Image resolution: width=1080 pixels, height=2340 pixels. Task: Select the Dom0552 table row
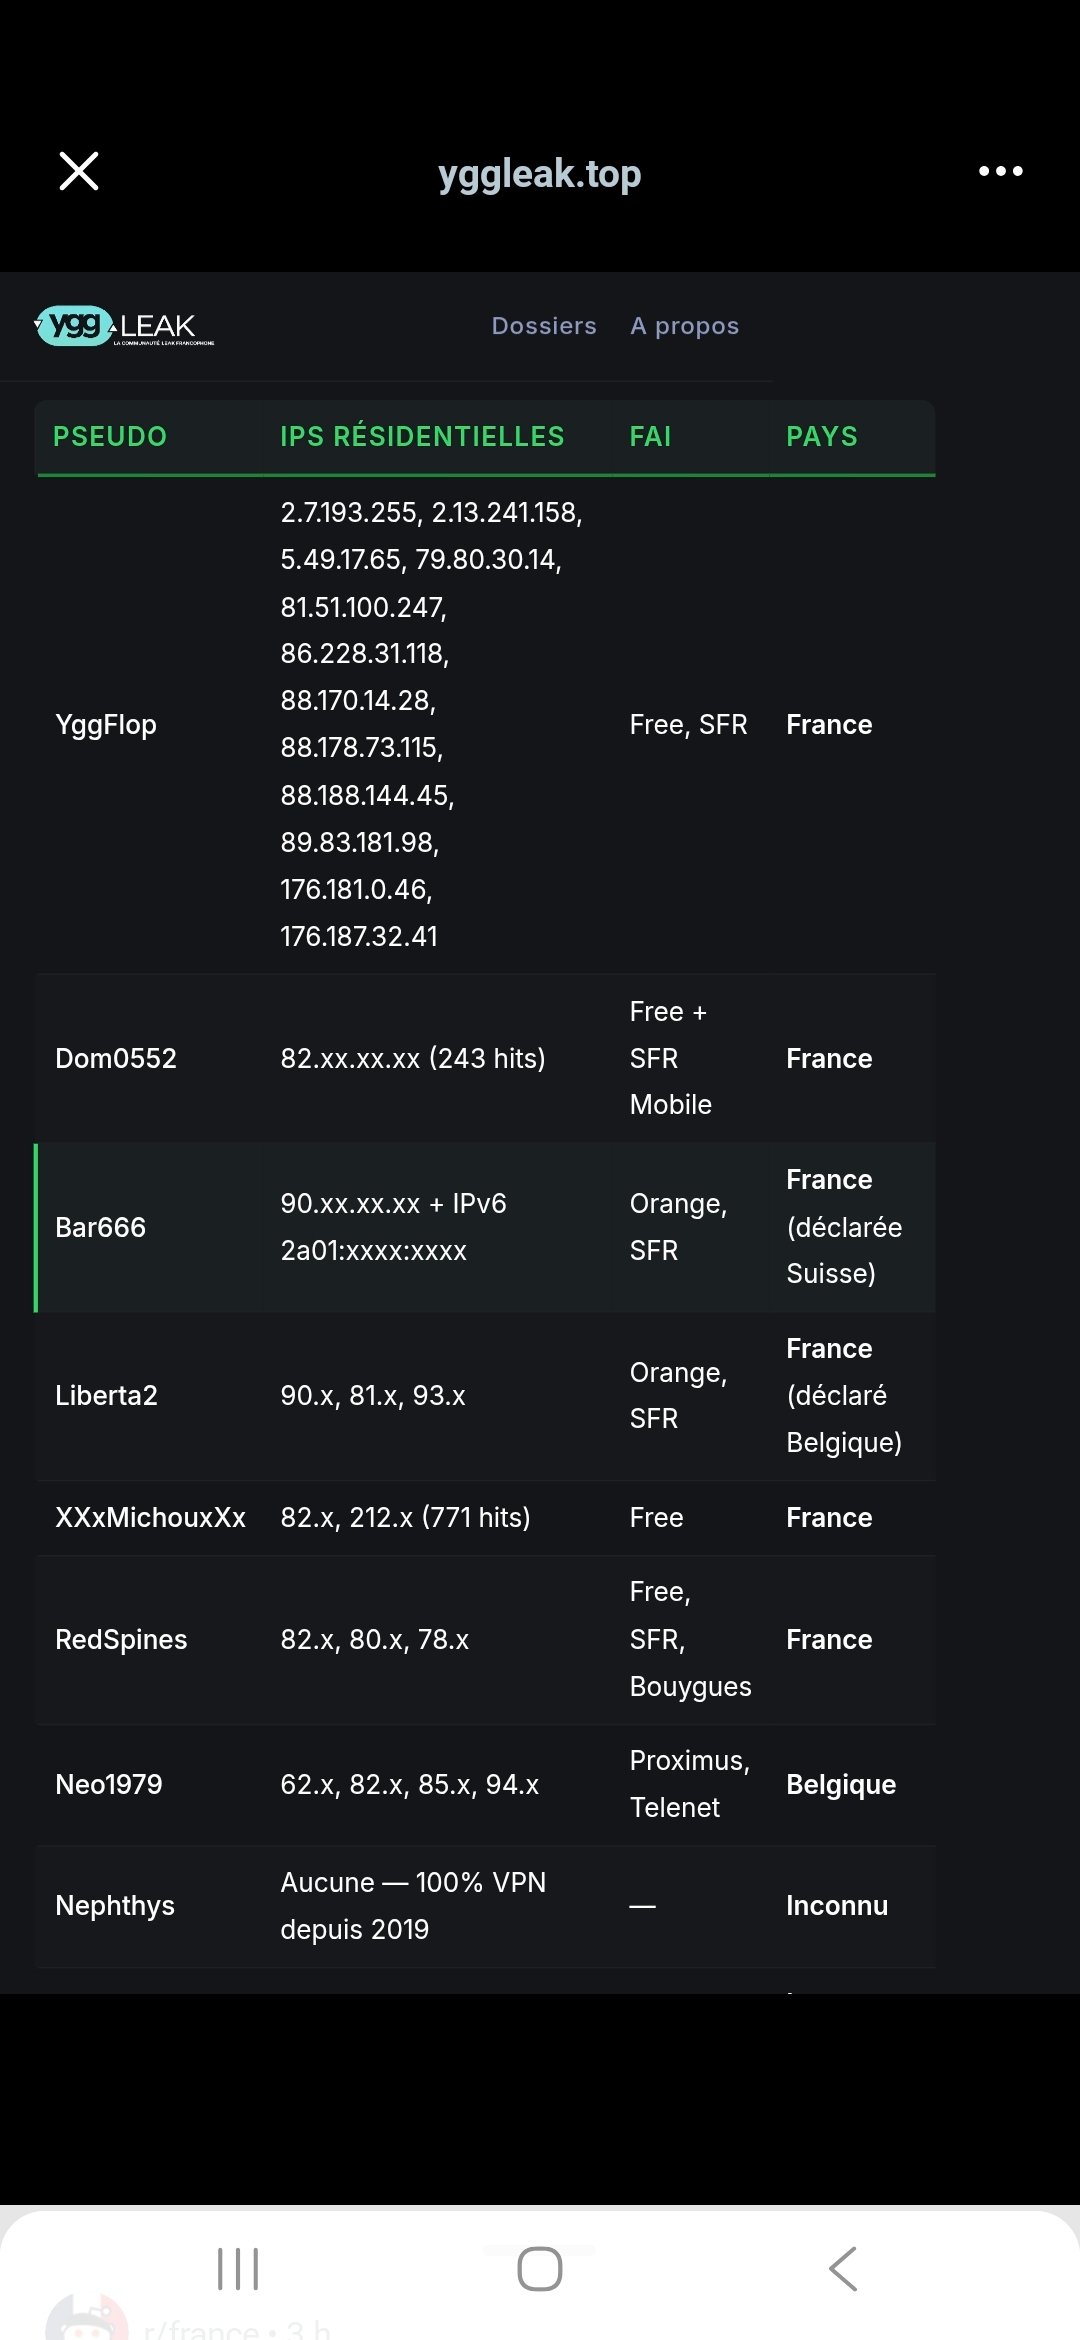pyautogui.click(x=116, y=1058)
